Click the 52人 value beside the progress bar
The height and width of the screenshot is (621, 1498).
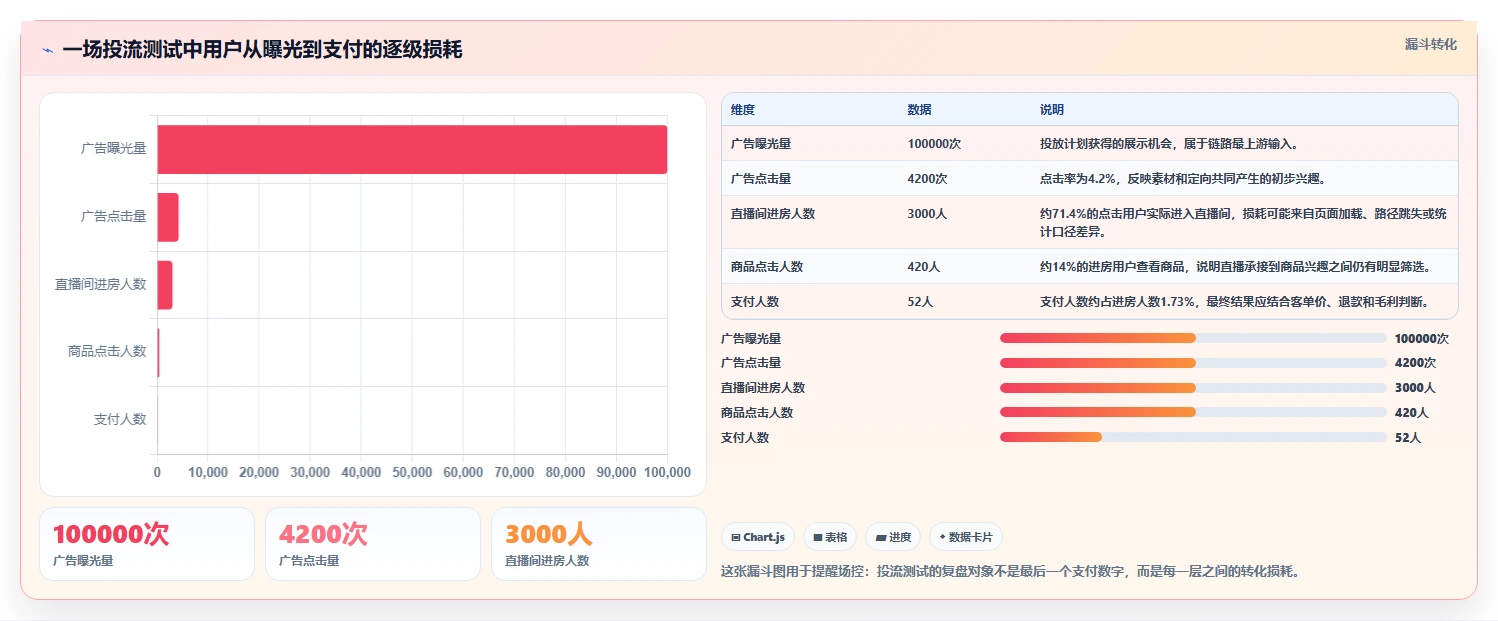[x=1408, y=438]
